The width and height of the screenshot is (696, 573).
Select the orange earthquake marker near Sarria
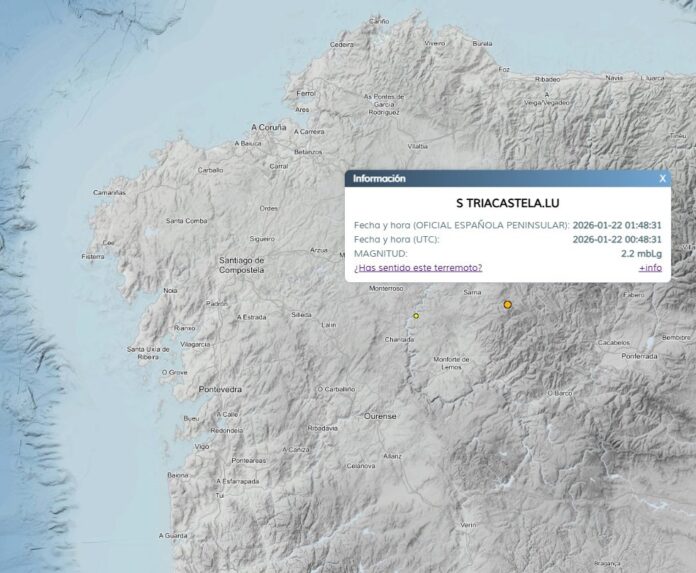(x=508, y=304)
